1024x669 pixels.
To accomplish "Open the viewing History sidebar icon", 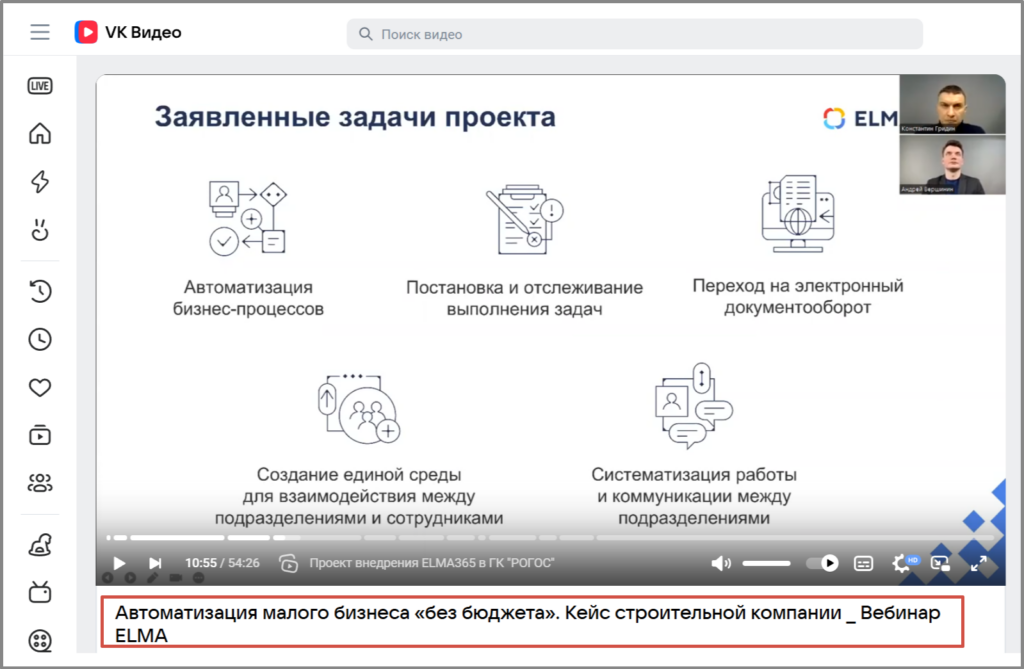I will tap(40, 292).
